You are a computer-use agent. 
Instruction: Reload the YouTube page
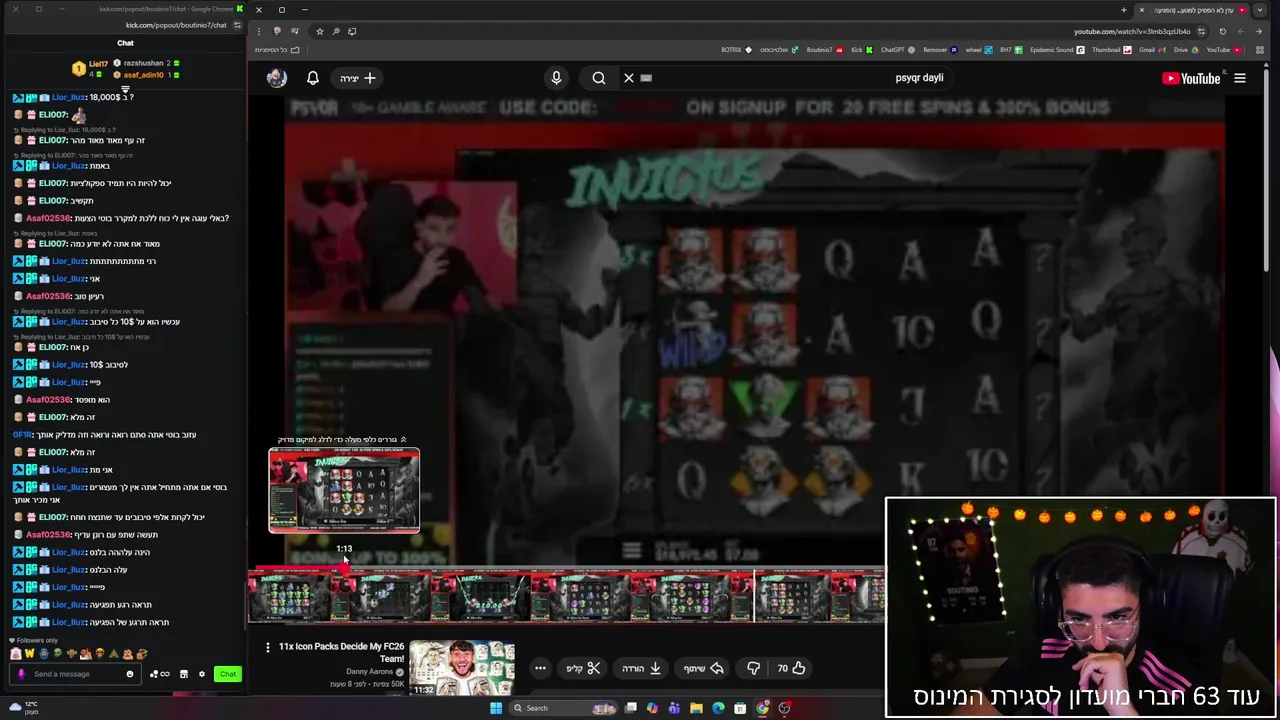[x=1222, y=31]
